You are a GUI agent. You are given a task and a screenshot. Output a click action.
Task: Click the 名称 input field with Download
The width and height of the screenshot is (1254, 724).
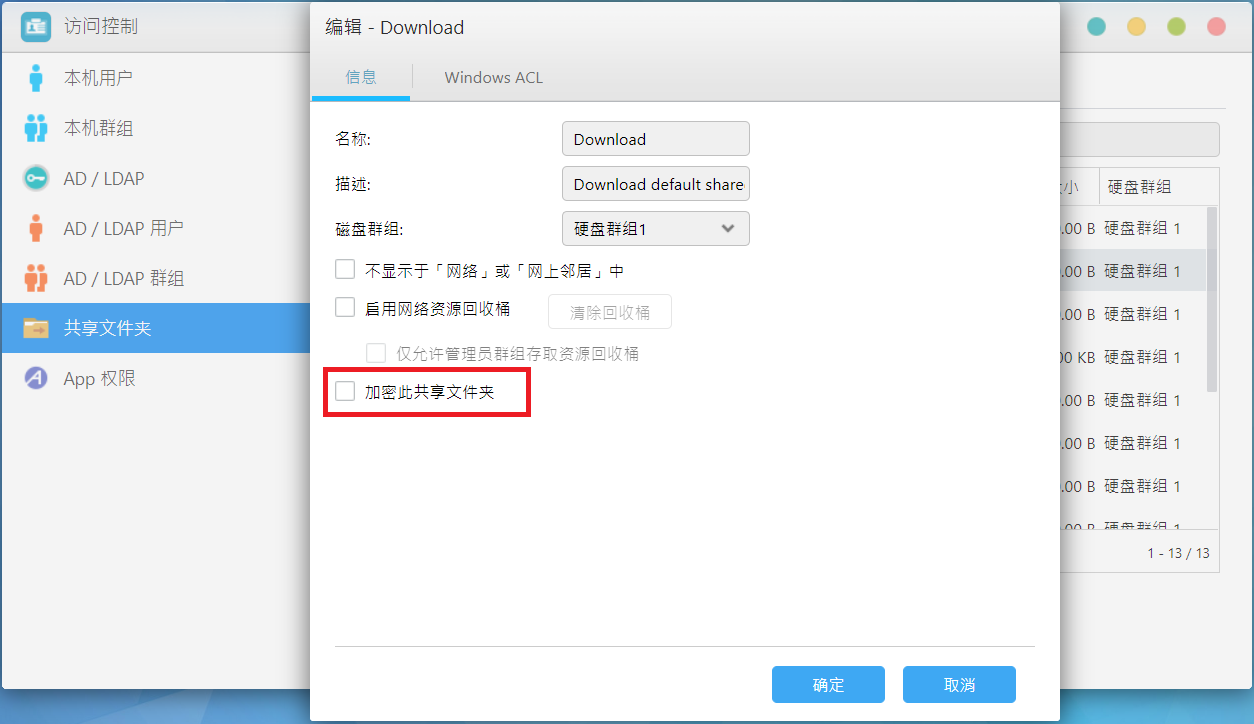pyautogui.click(x=656, y=139)
